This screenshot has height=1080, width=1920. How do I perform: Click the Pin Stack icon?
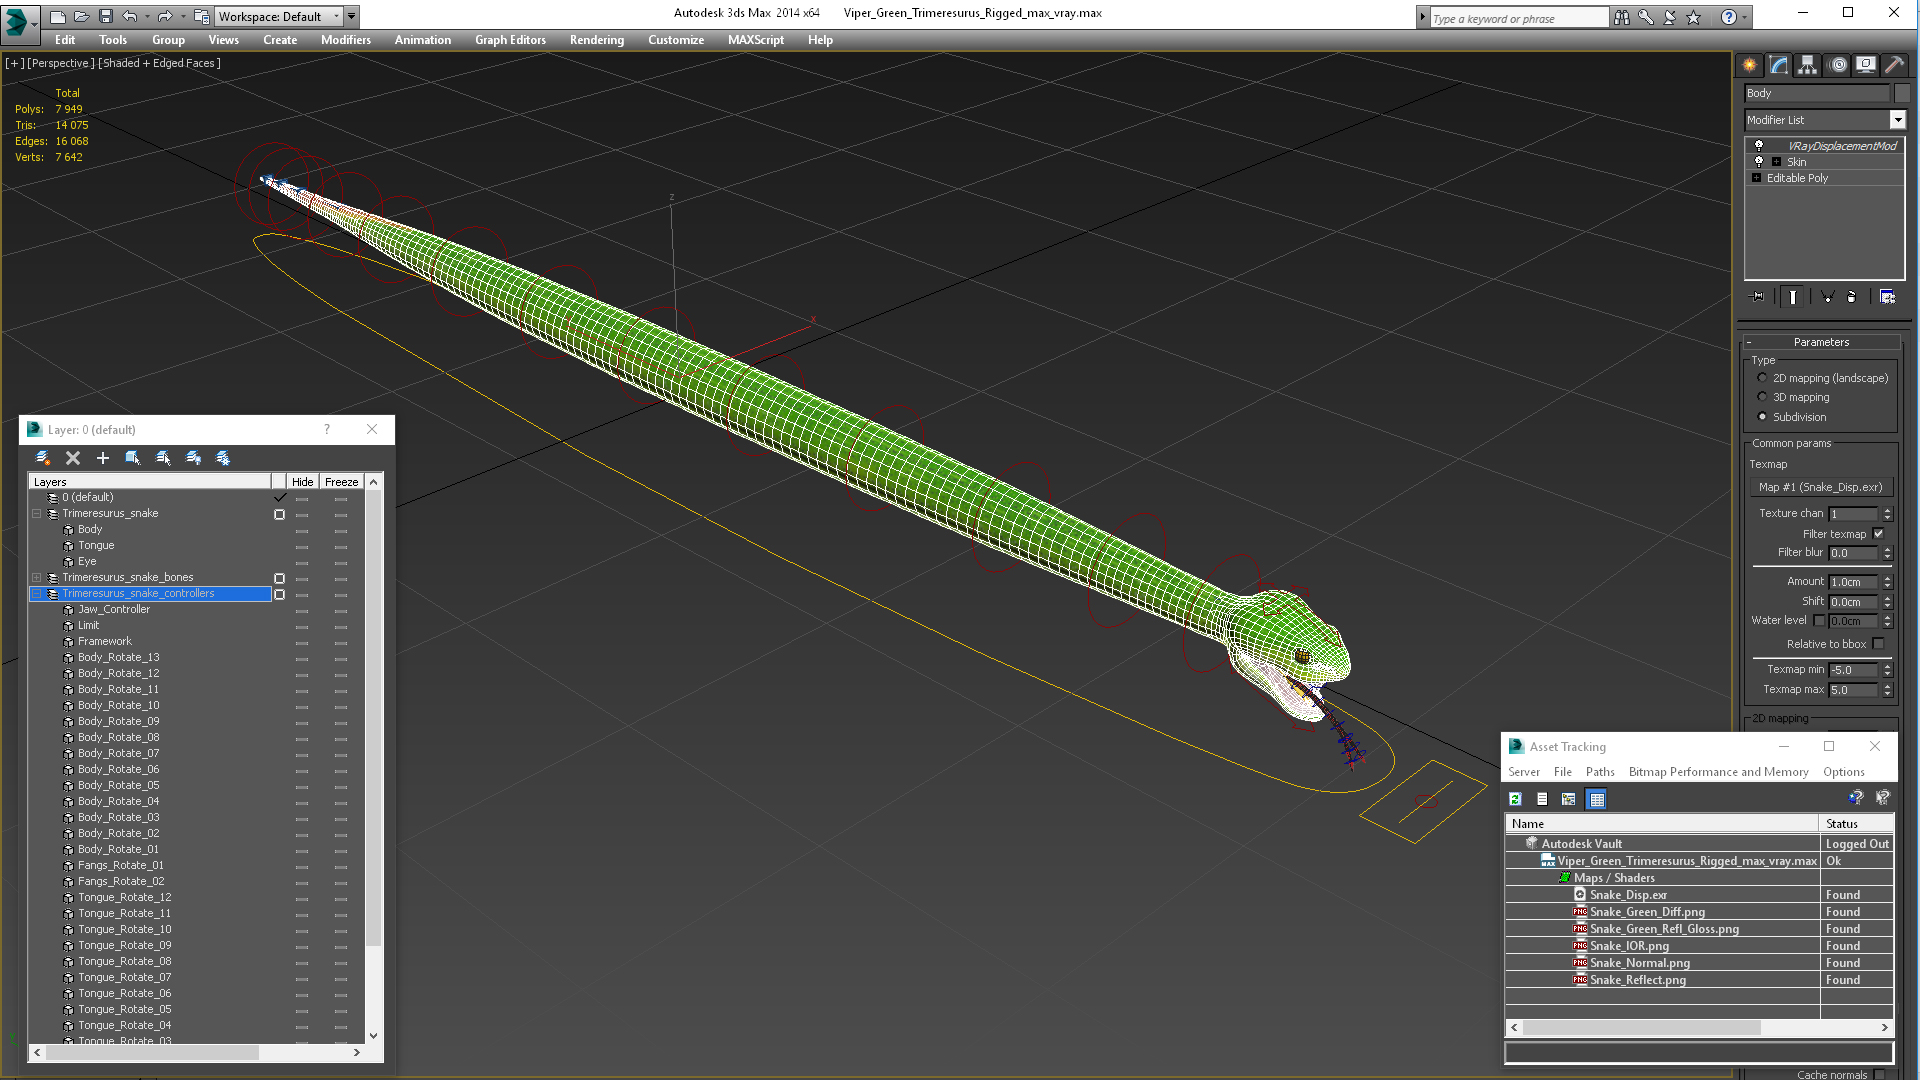coord(1757,297)
